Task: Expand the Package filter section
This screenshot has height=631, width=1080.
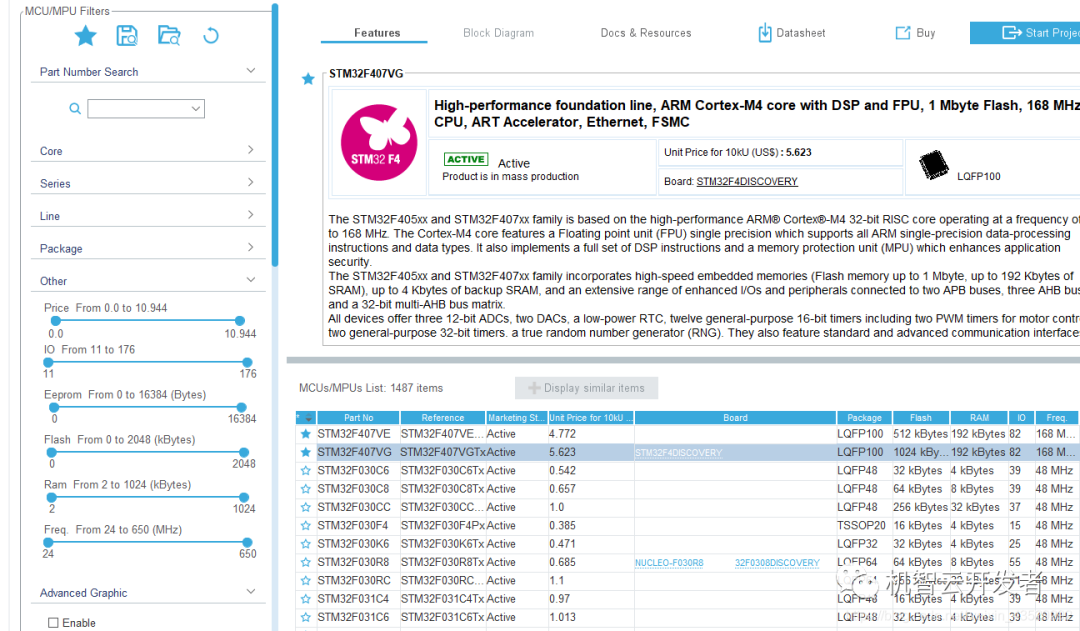Action: pyautogui.click(x=251, y=247)
